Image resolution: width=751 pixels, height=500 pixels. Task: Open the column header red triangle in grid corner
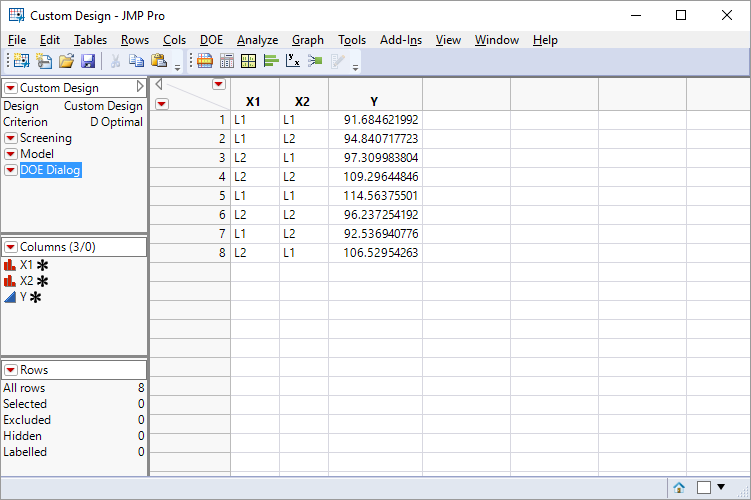coord(219,84)
